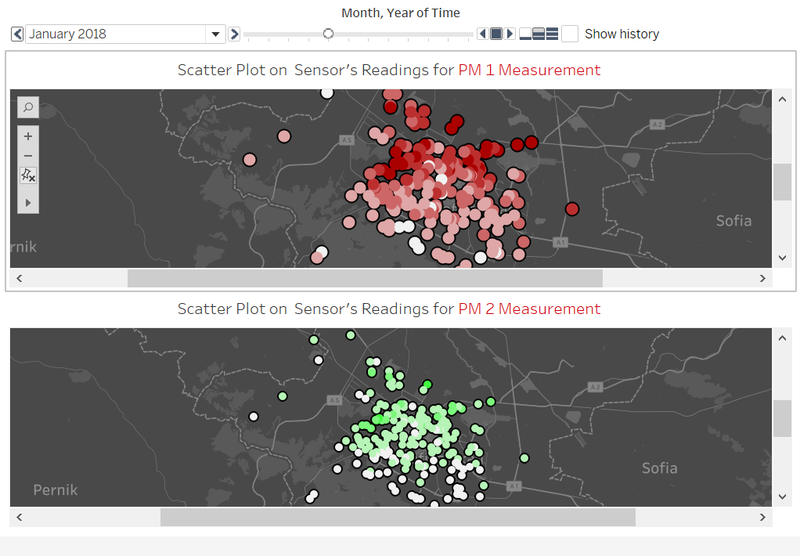Set slow playback speed

coord(526,34)
